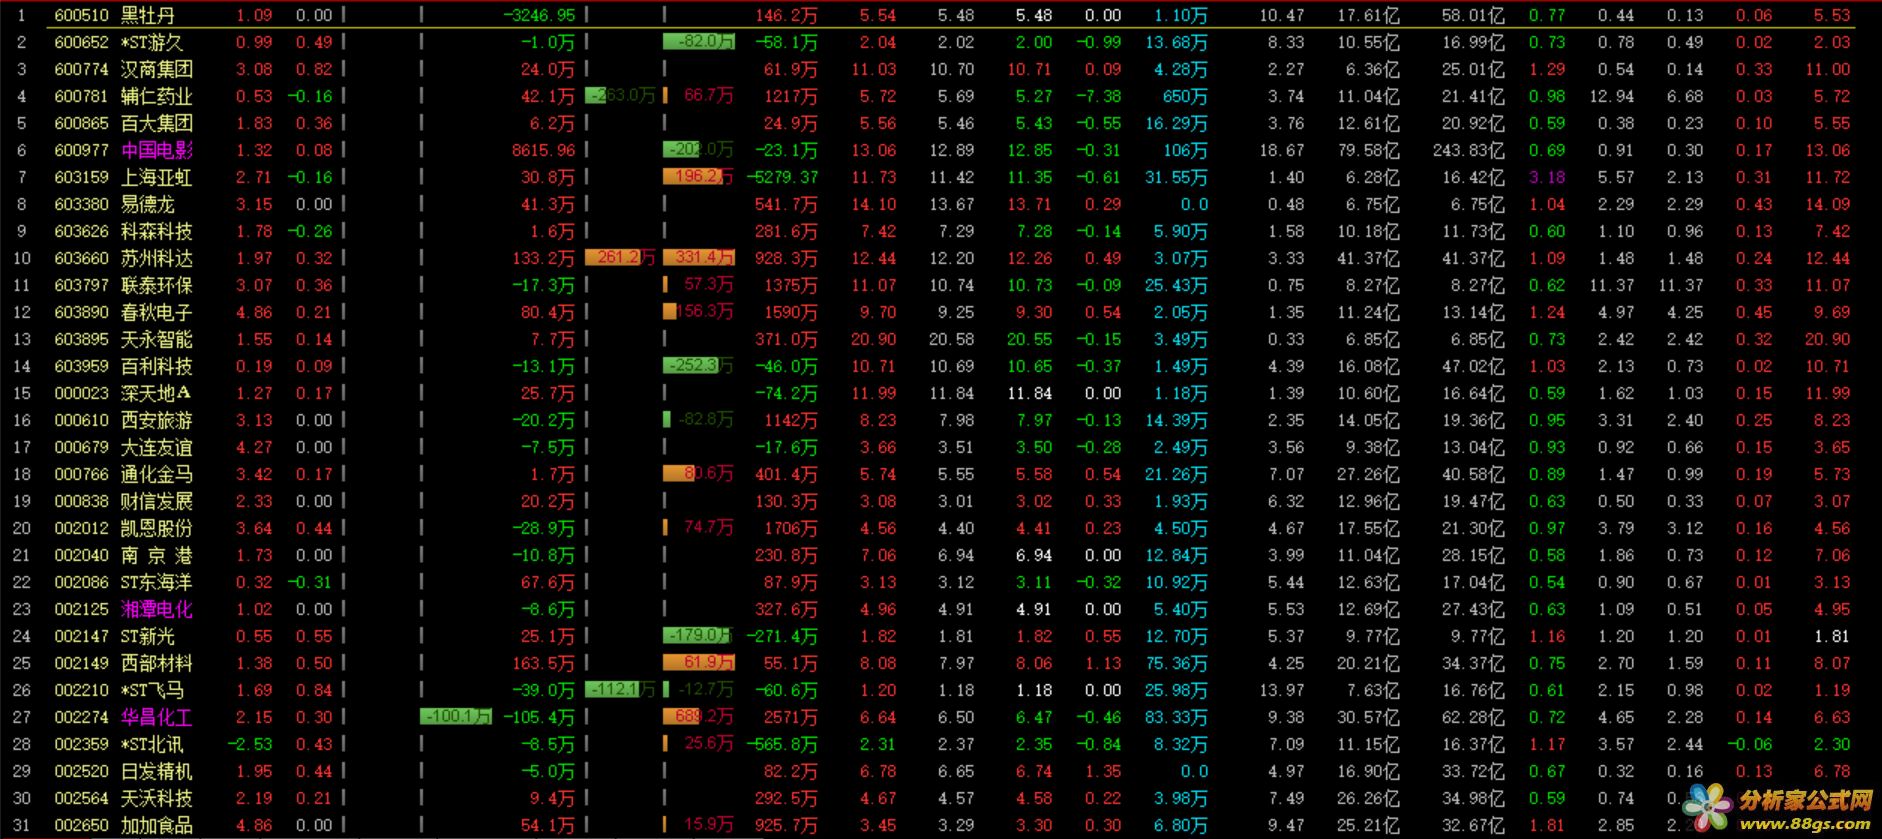Click the orange 261.2万 bar cell
The image size is (1882, 839).
(619, 258)
